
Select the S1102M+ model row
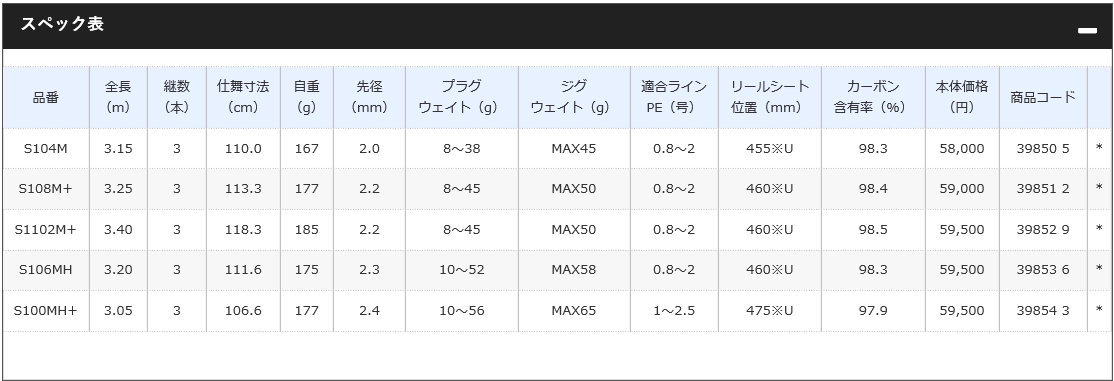click(x=557, y=230)
